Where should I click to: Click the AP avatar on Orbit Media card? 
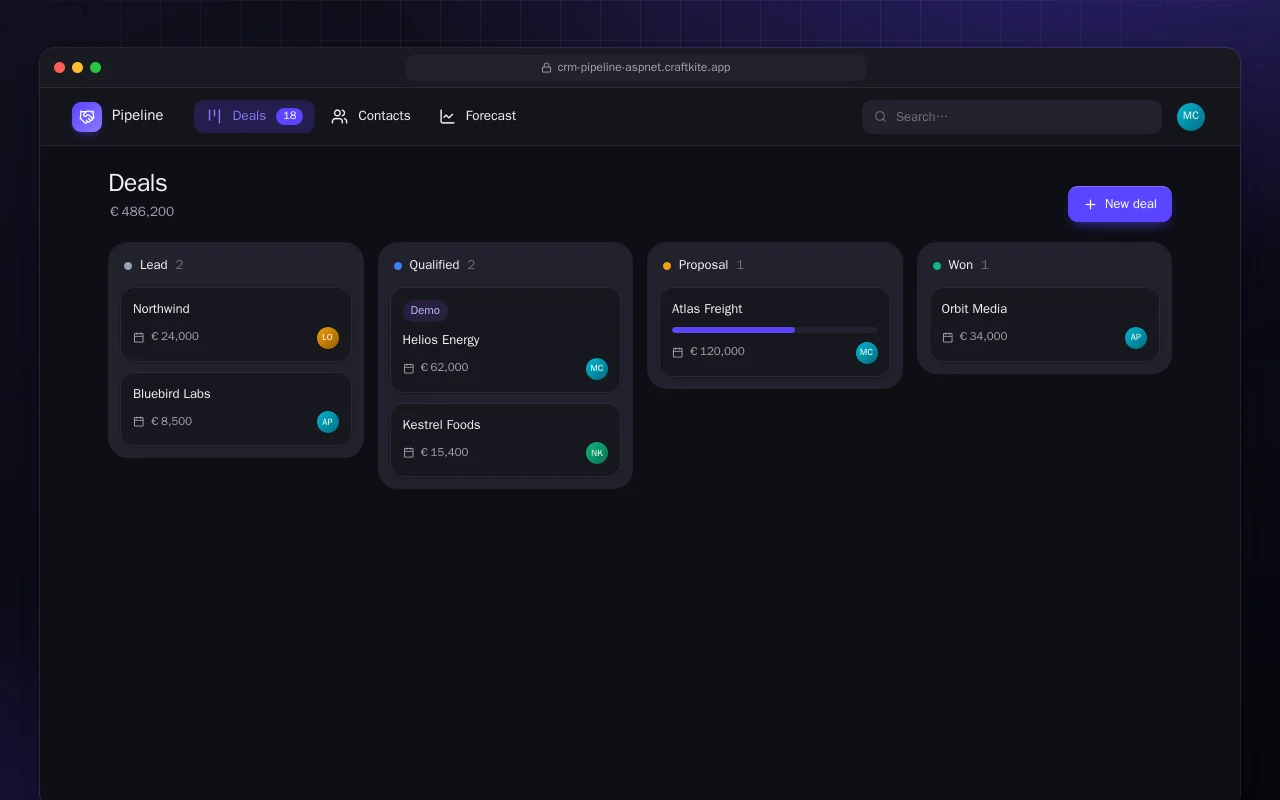[x=1136, y=337]
